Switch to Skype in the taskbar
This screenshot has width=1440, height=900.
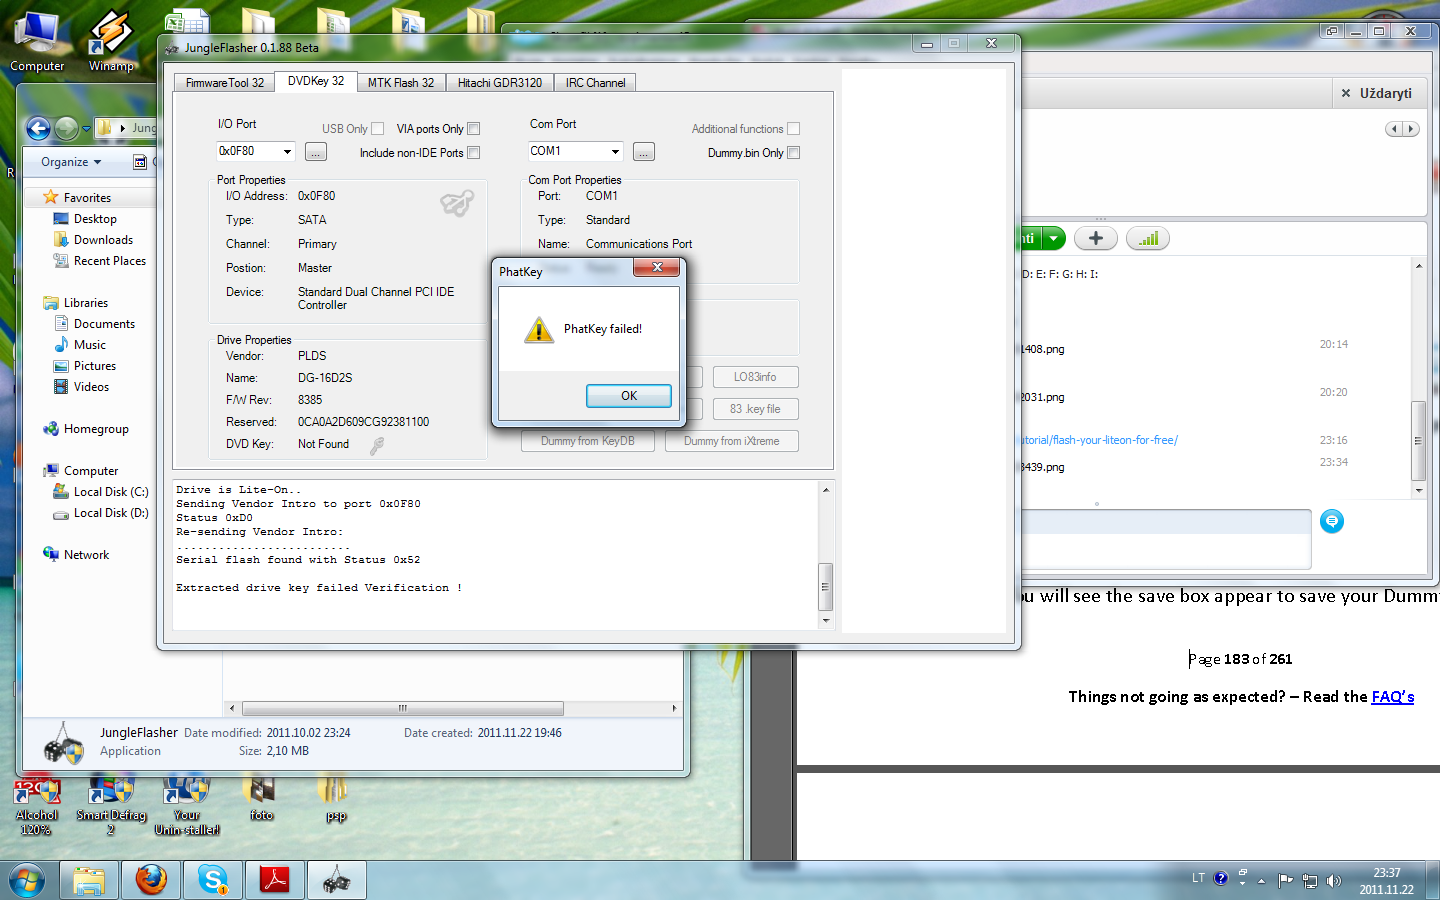[213, 880]
